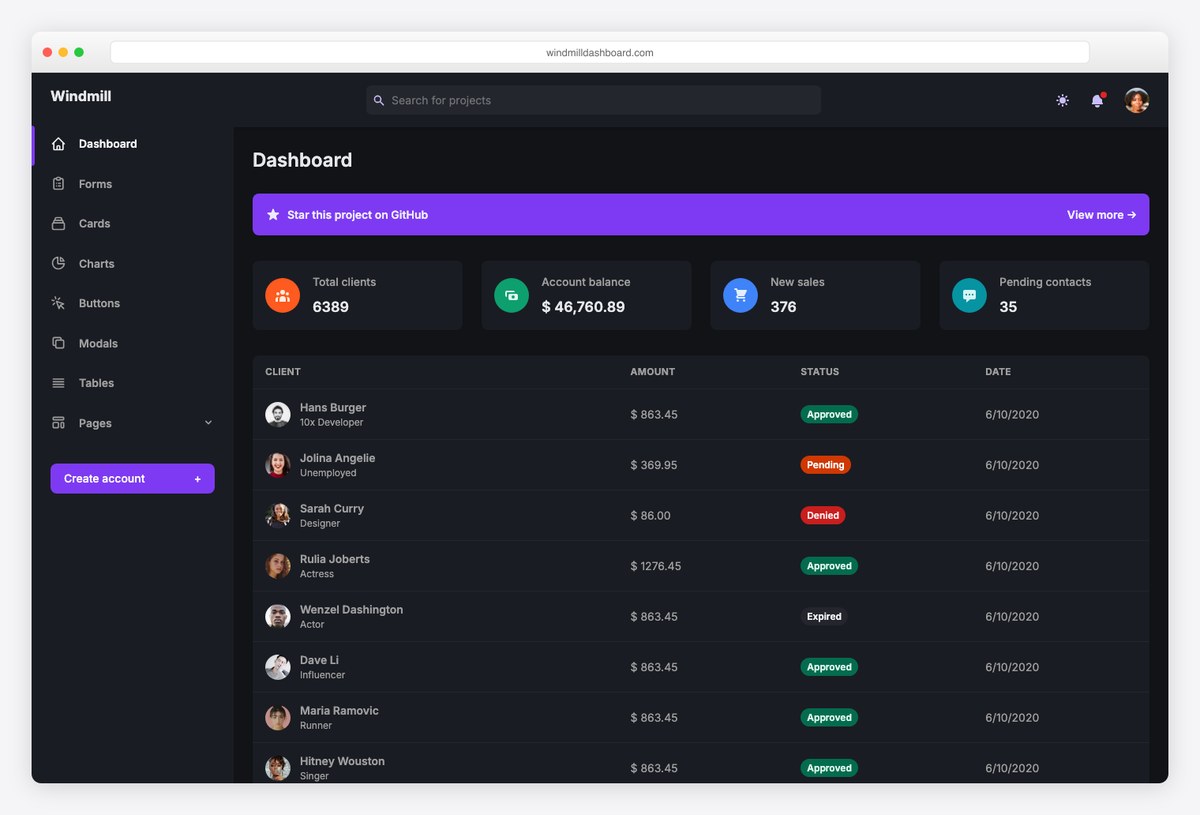1200x815 pixels.
Task: Select the DATE column header
Action: tap(998, 372)
